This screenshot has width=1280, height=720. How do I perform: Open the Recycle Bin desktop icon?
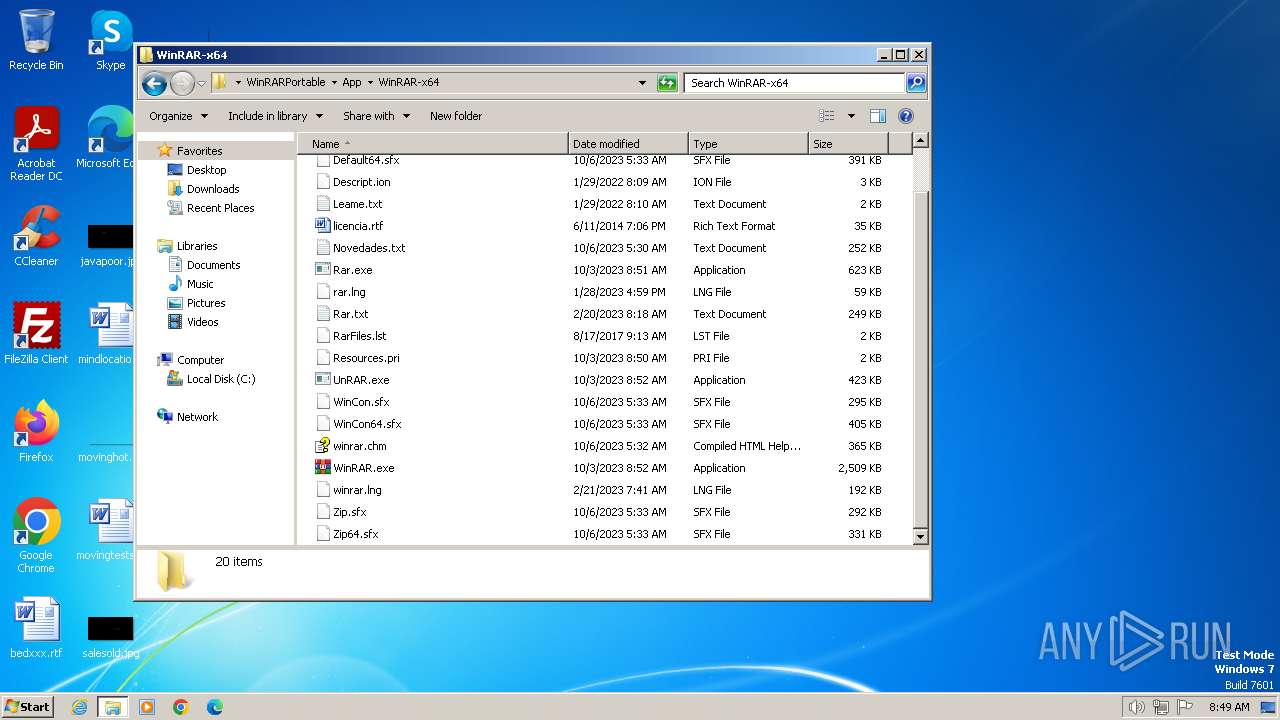point(36,40)
